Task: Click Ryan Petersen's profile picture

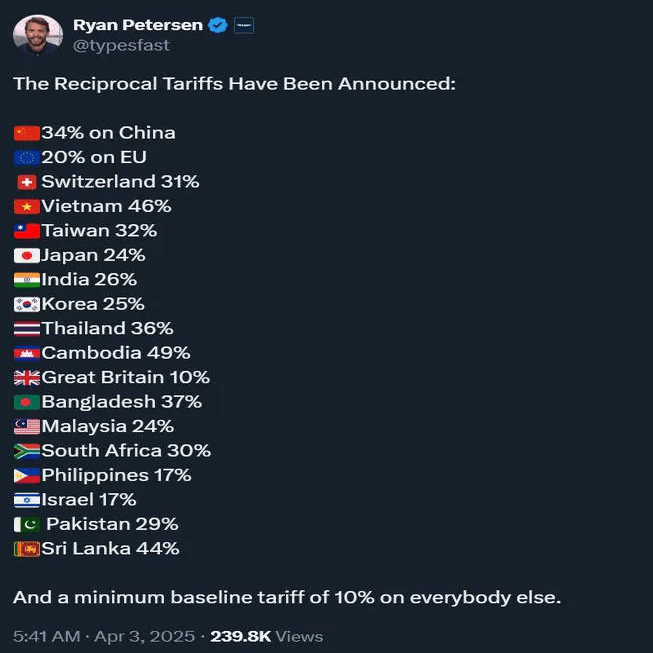Action: pos(38,35)
